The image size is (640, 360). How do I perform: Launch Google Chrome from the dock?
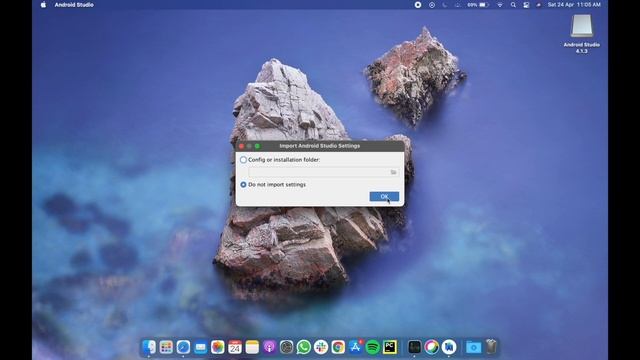338,347
